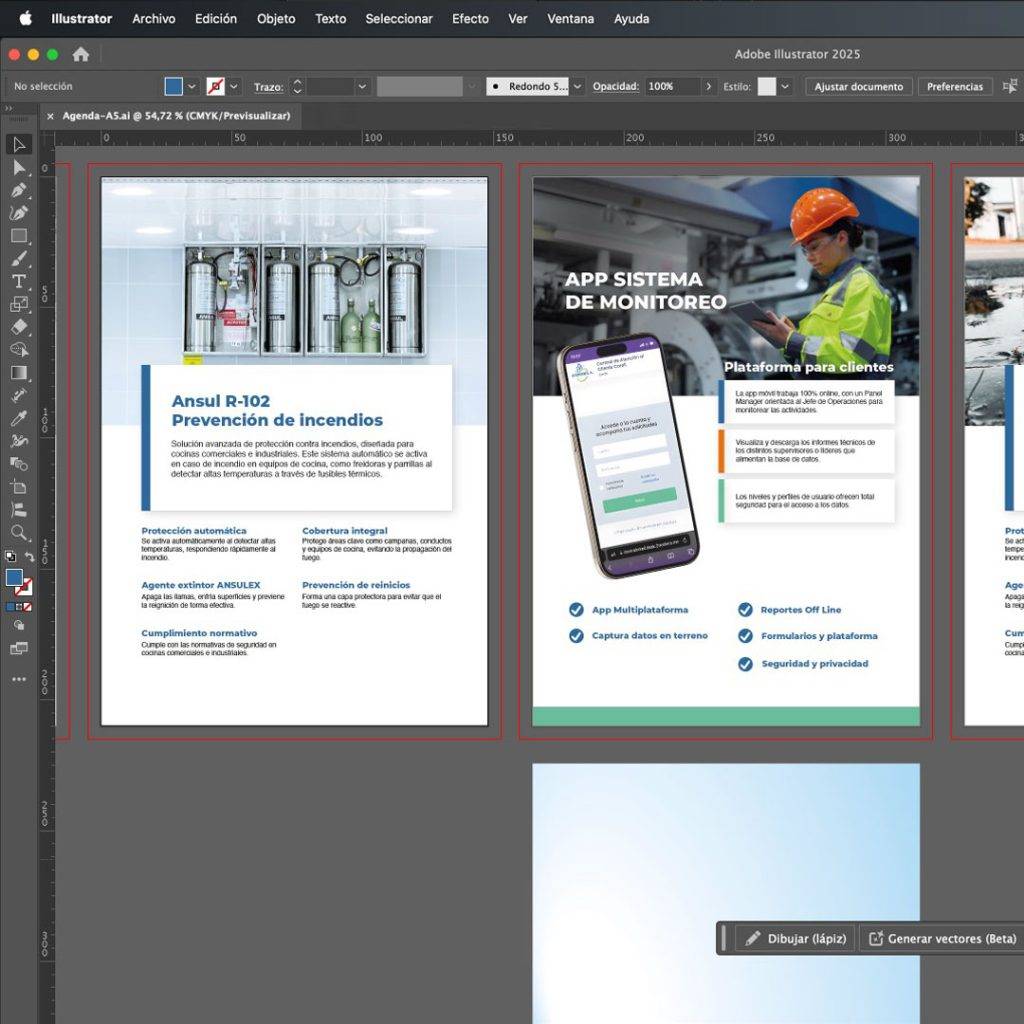The width and height of the screenshot is (1024, 1024).
Task: Open the Opacidad transparency panel link
Action: click(x=616, y=86)
